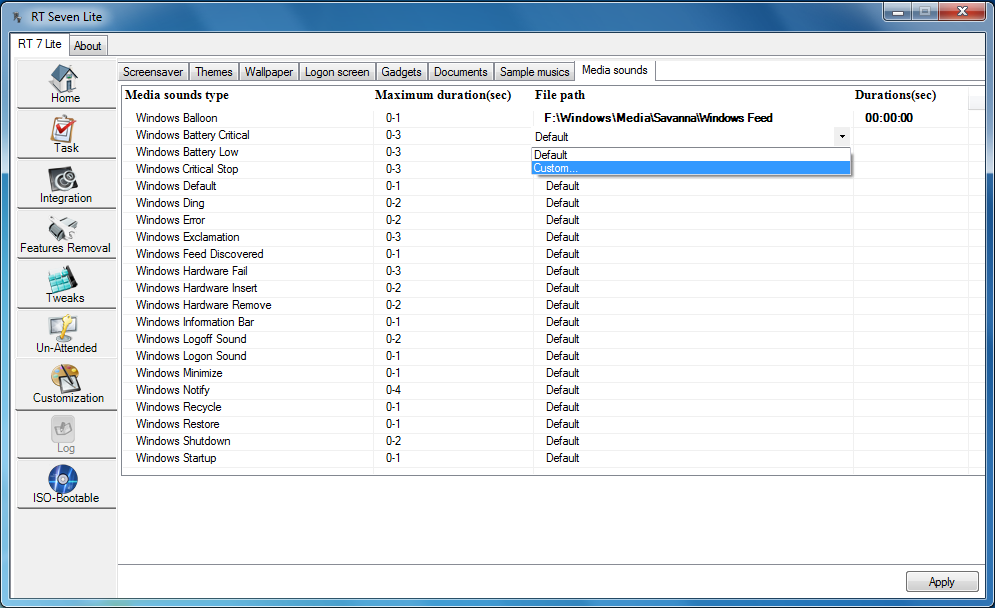Open the ISO-Bootable section icon
This screenshot has height=608, width=995.
66,484
